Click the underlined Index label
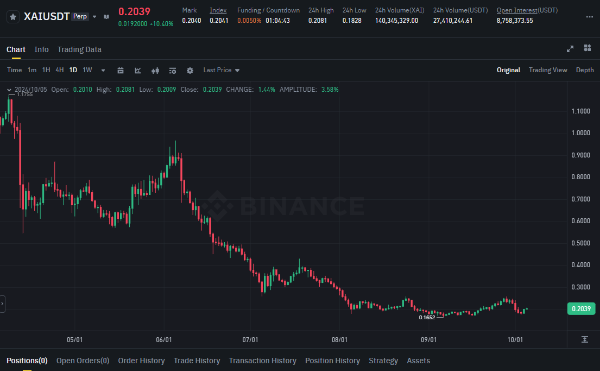Image resolution: width=600 pixels, height=371 pixels. [x=218, y=10]
